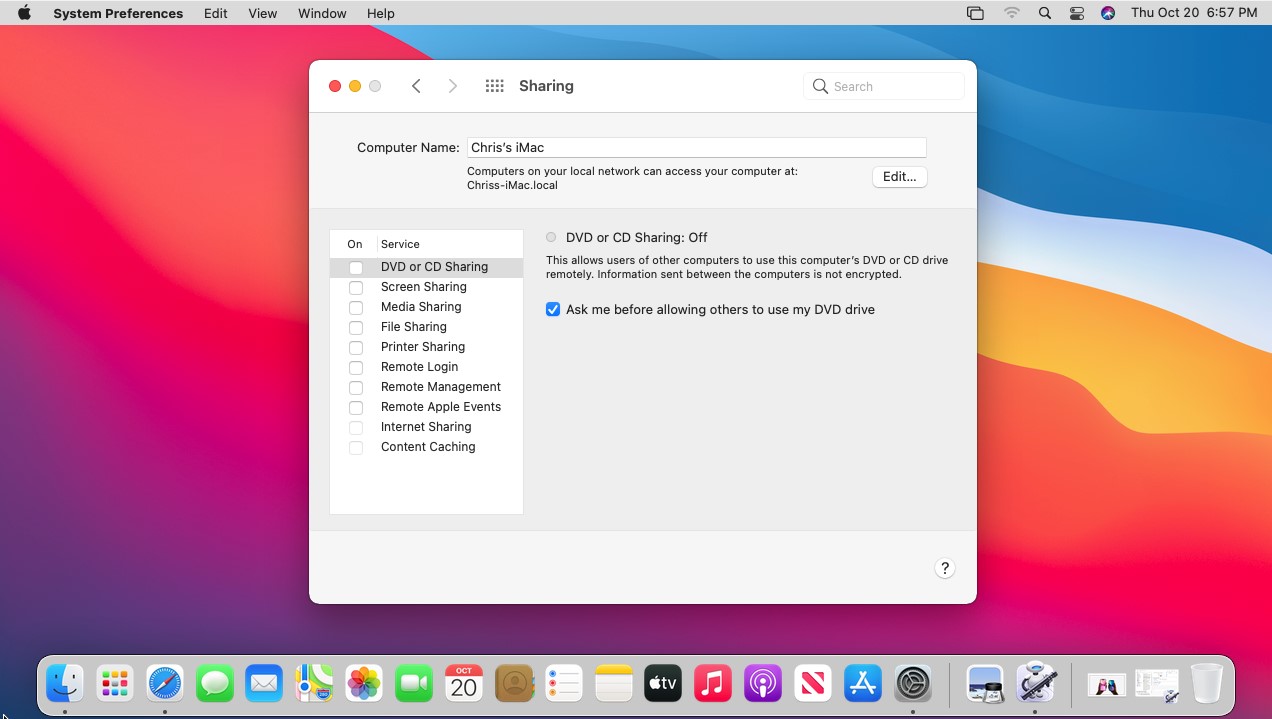Open Spotlight search in the menu bar
This screenshot has width=1272, height=719.
click(1044, 13)
